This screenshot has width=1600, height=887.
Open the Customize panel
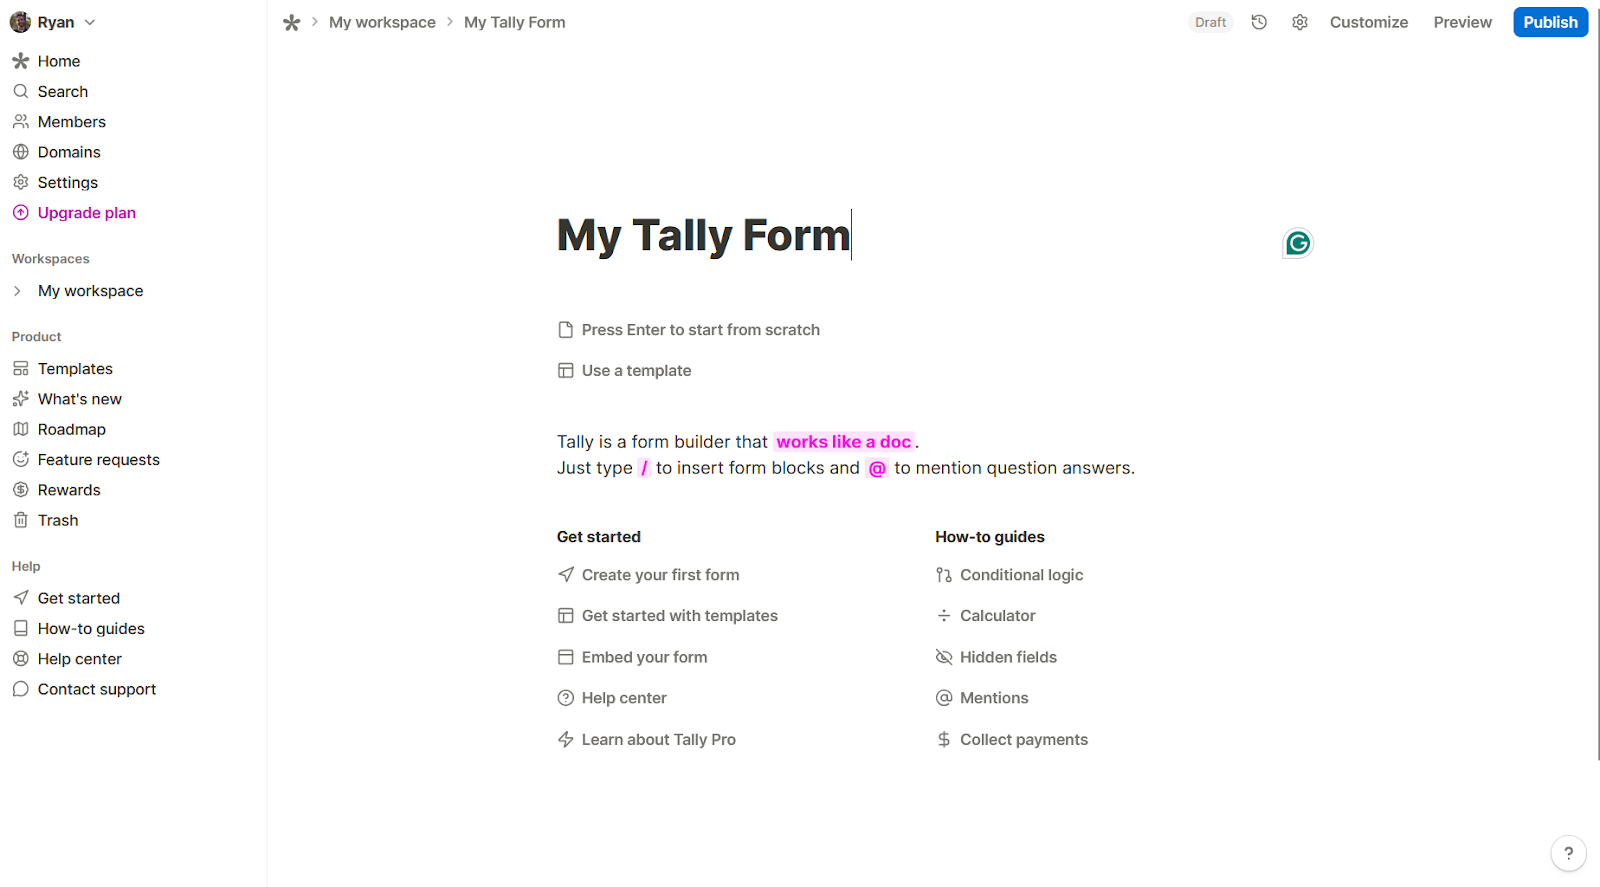click(1368, 21)
